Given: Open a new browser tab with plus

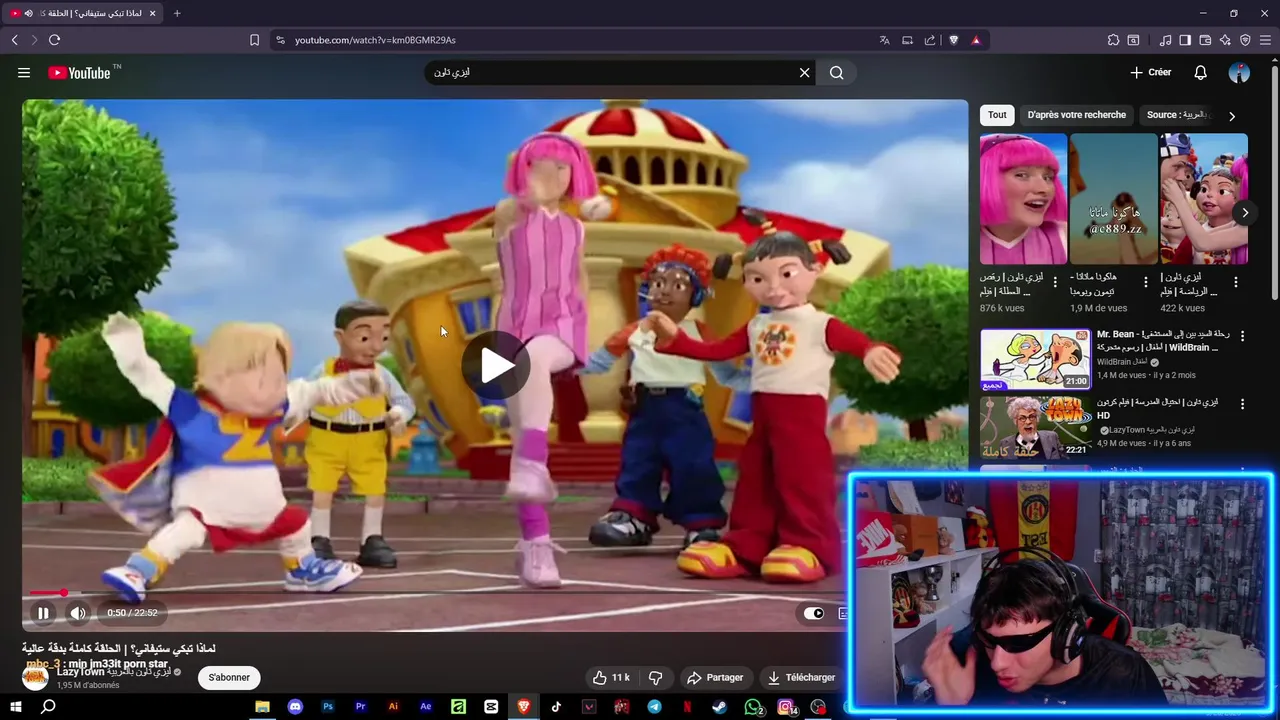Looking at the screenshot, I should [x=177, y=13].
